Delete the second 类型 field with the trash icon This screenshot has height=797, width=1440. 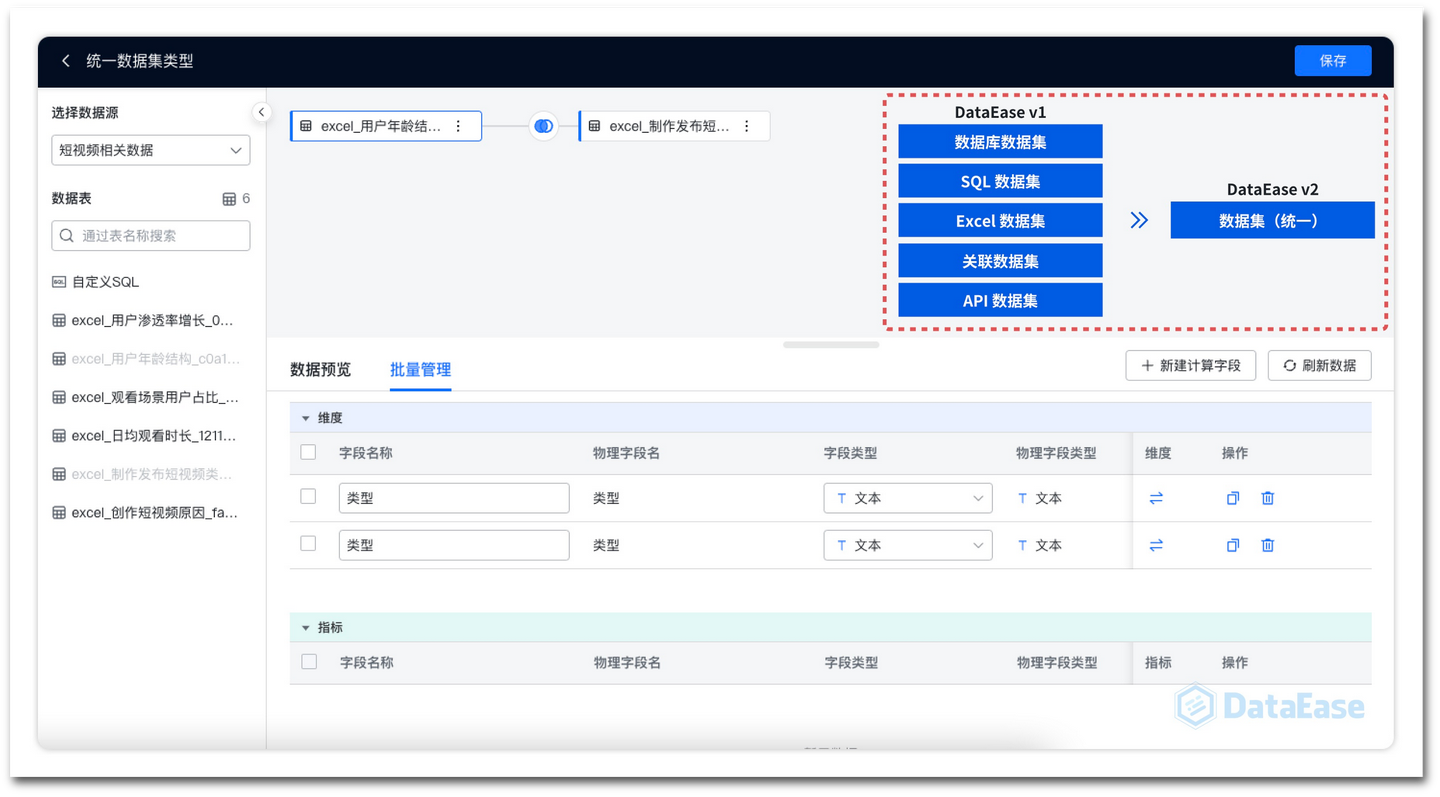[1267, 545]
